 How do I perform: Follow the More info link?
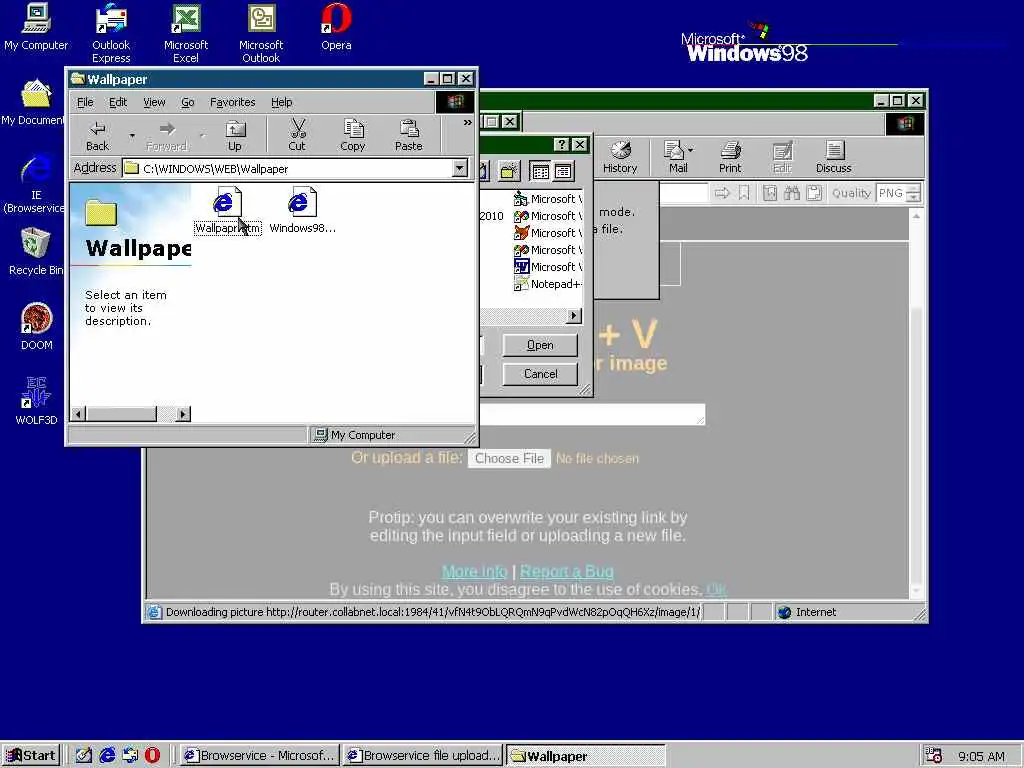[475, 571]
